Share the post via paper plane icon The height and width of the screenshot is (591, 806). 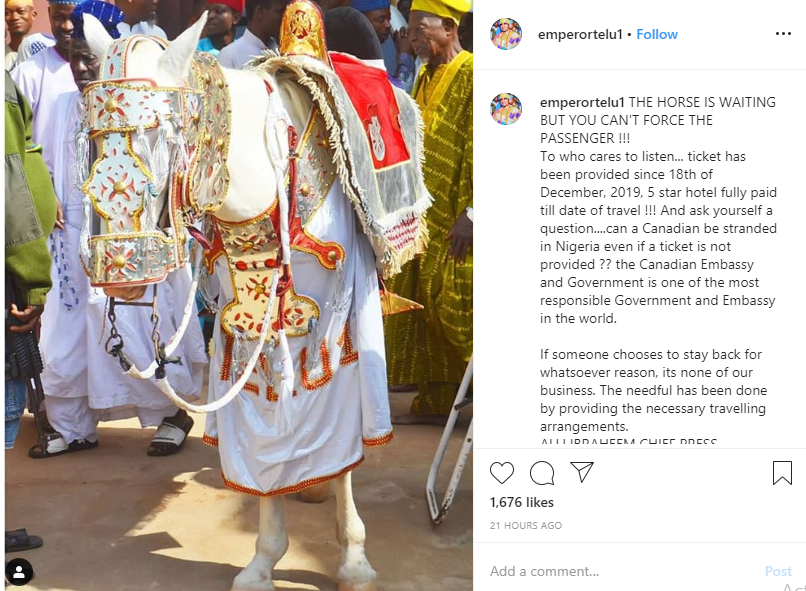[x=582, y=472]
